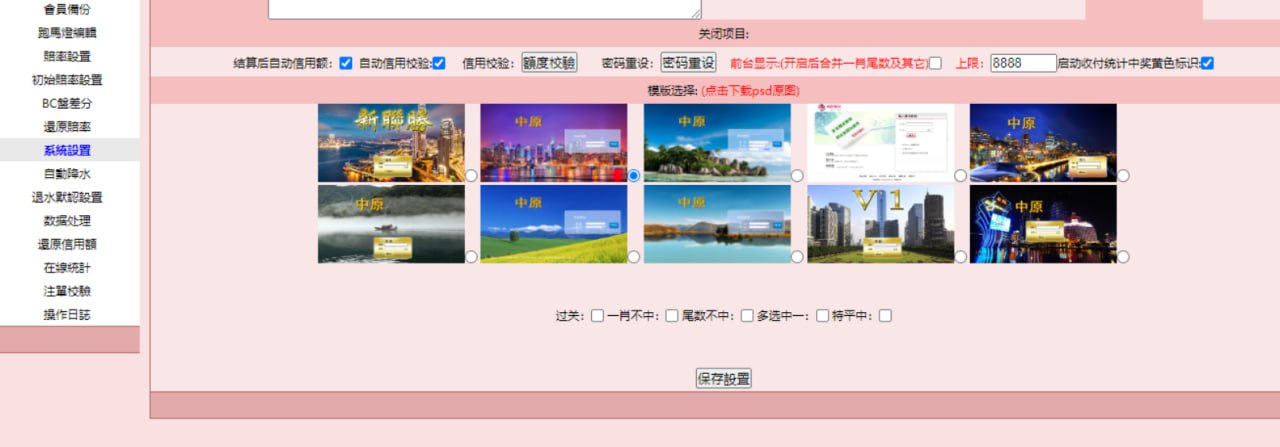Image resolution: width=1280 pixels, height=447 pixels.
Task: Enable the 一肖不中 checkbox
Action: click(672, 316)
